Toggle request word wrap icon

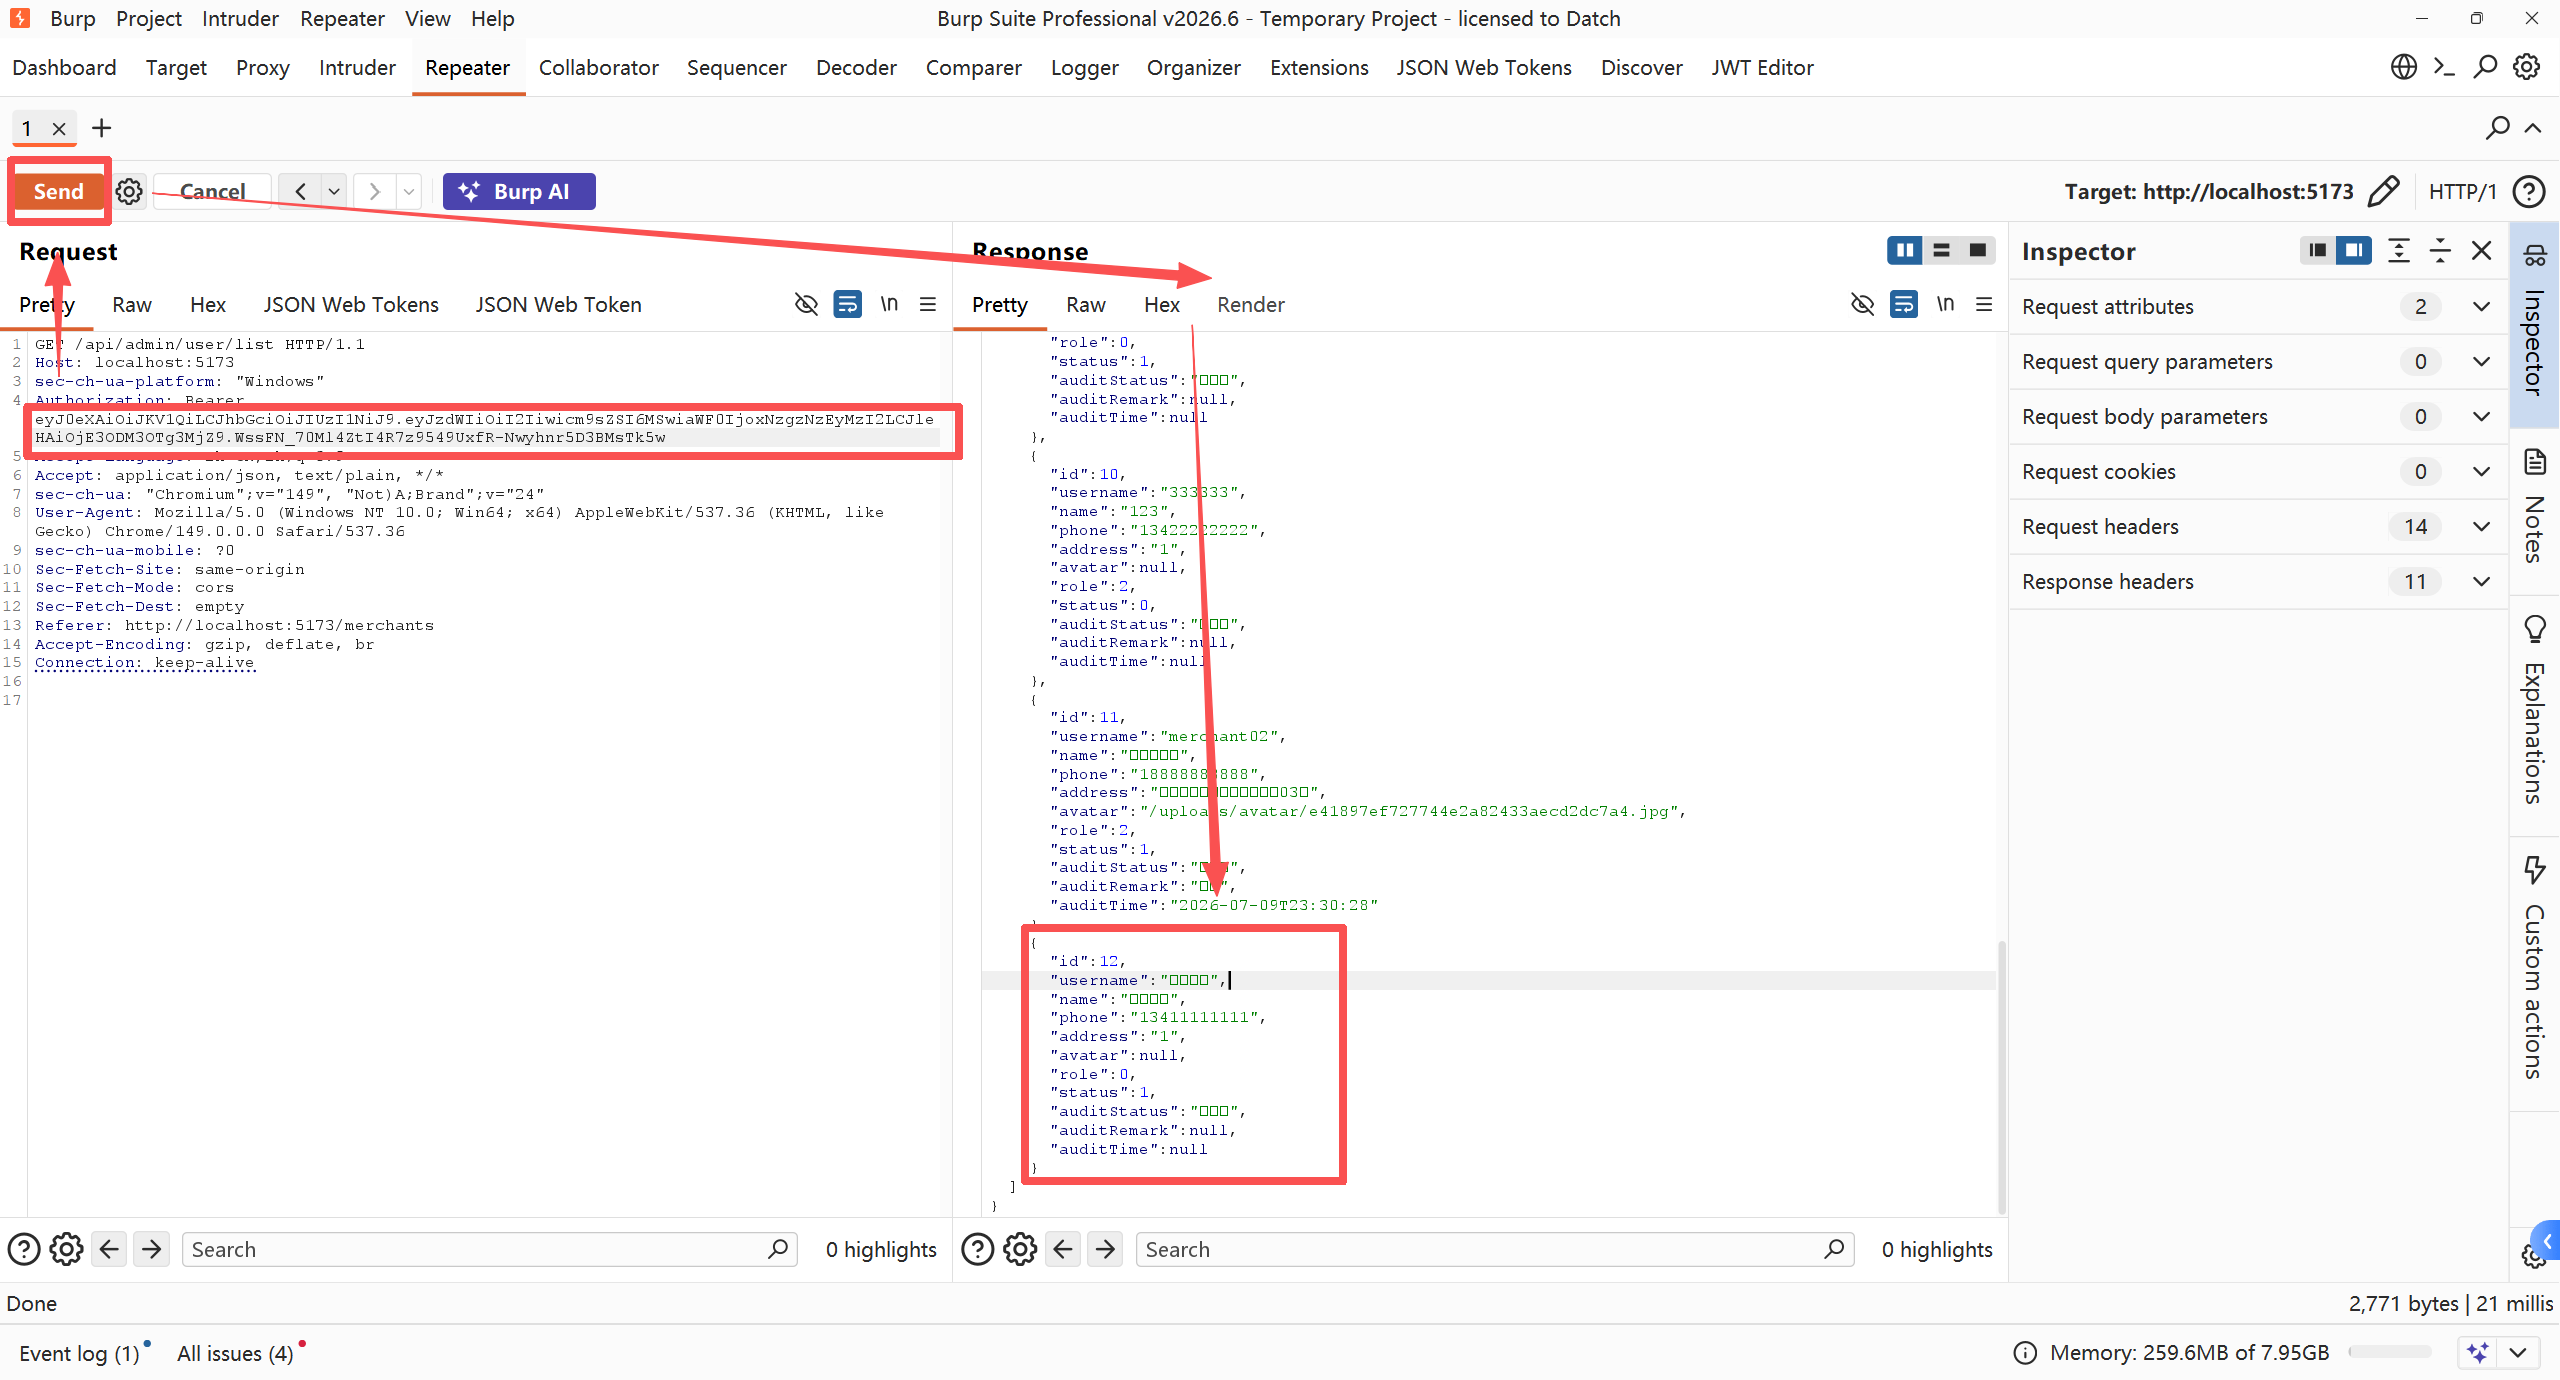pos(847,303)
